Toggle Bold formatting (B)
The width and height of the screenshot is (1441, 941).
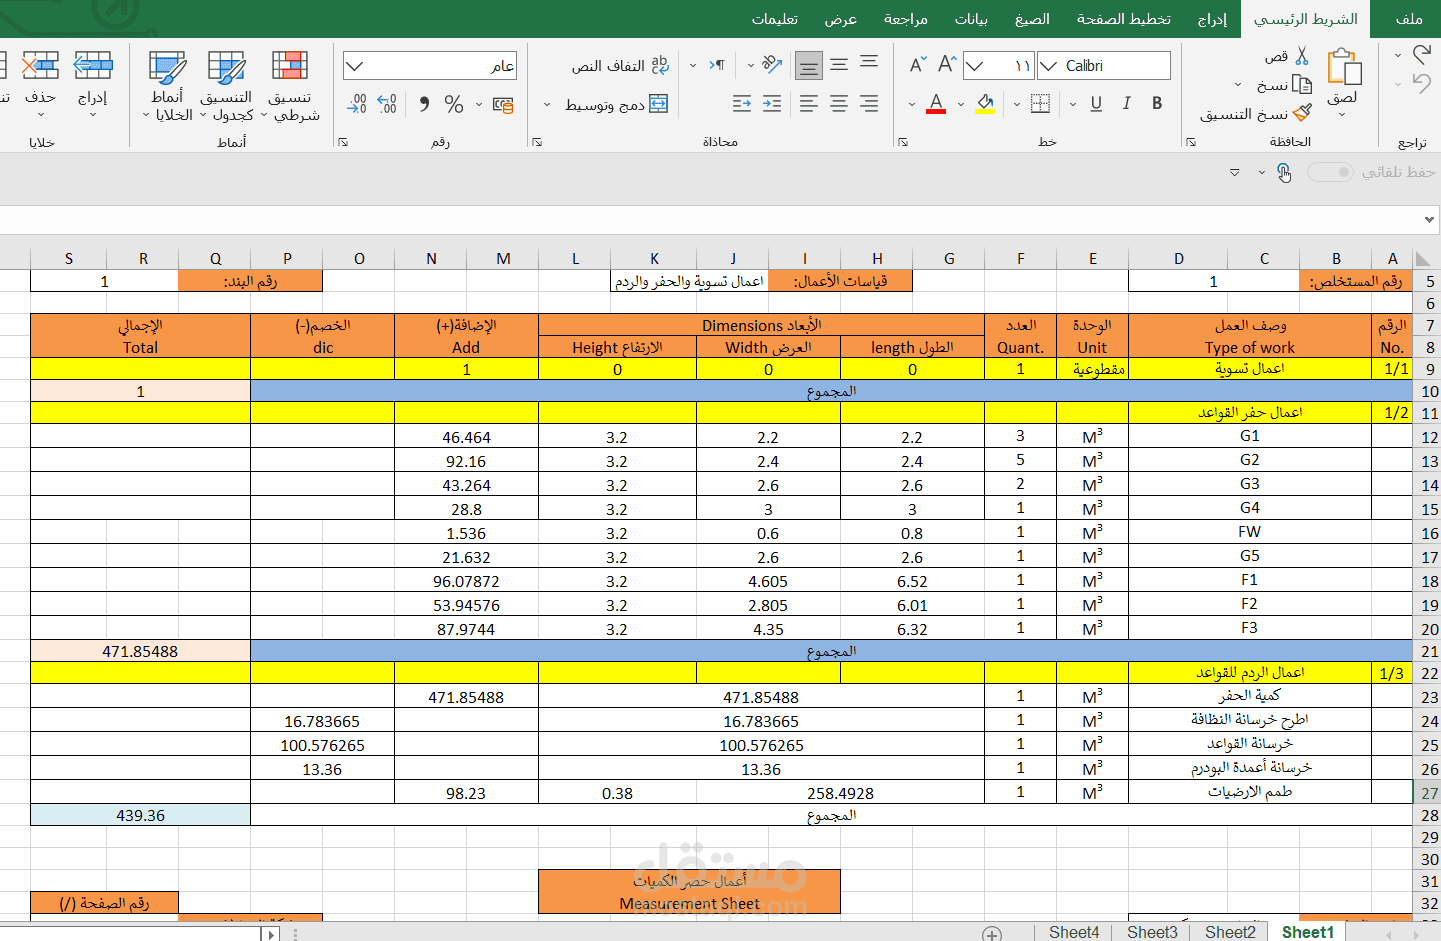click(1157, 103)
